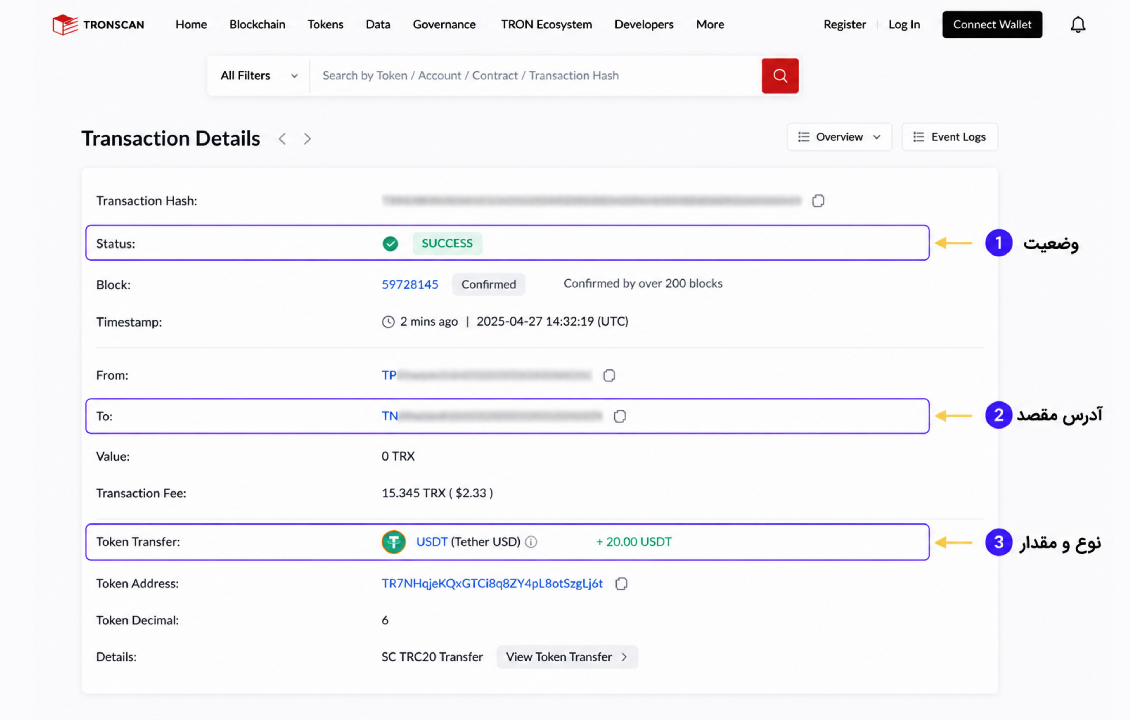This screenshot has width=1130, height=720.
Task: Click the '+ 20.00 USDT' amount
Action: [x=633, y=542]
